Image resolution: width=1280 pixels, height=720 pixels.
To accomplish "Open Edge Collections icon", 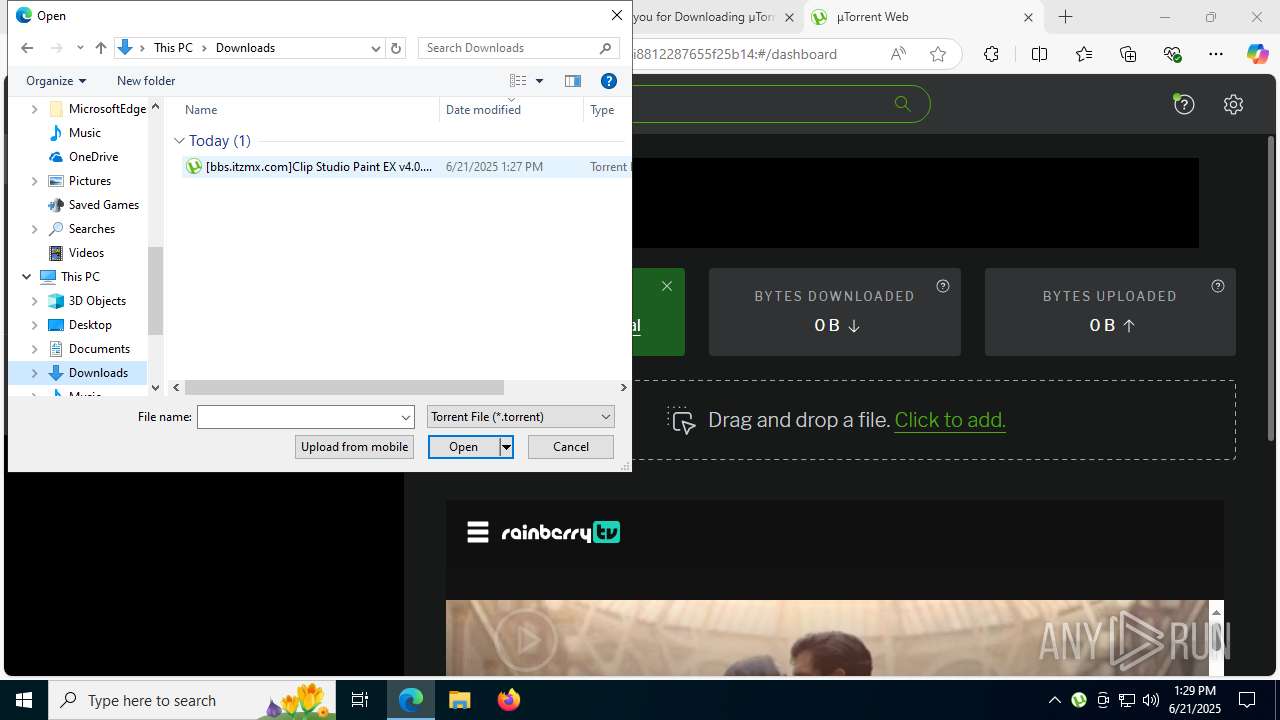I will point(1128,54).
